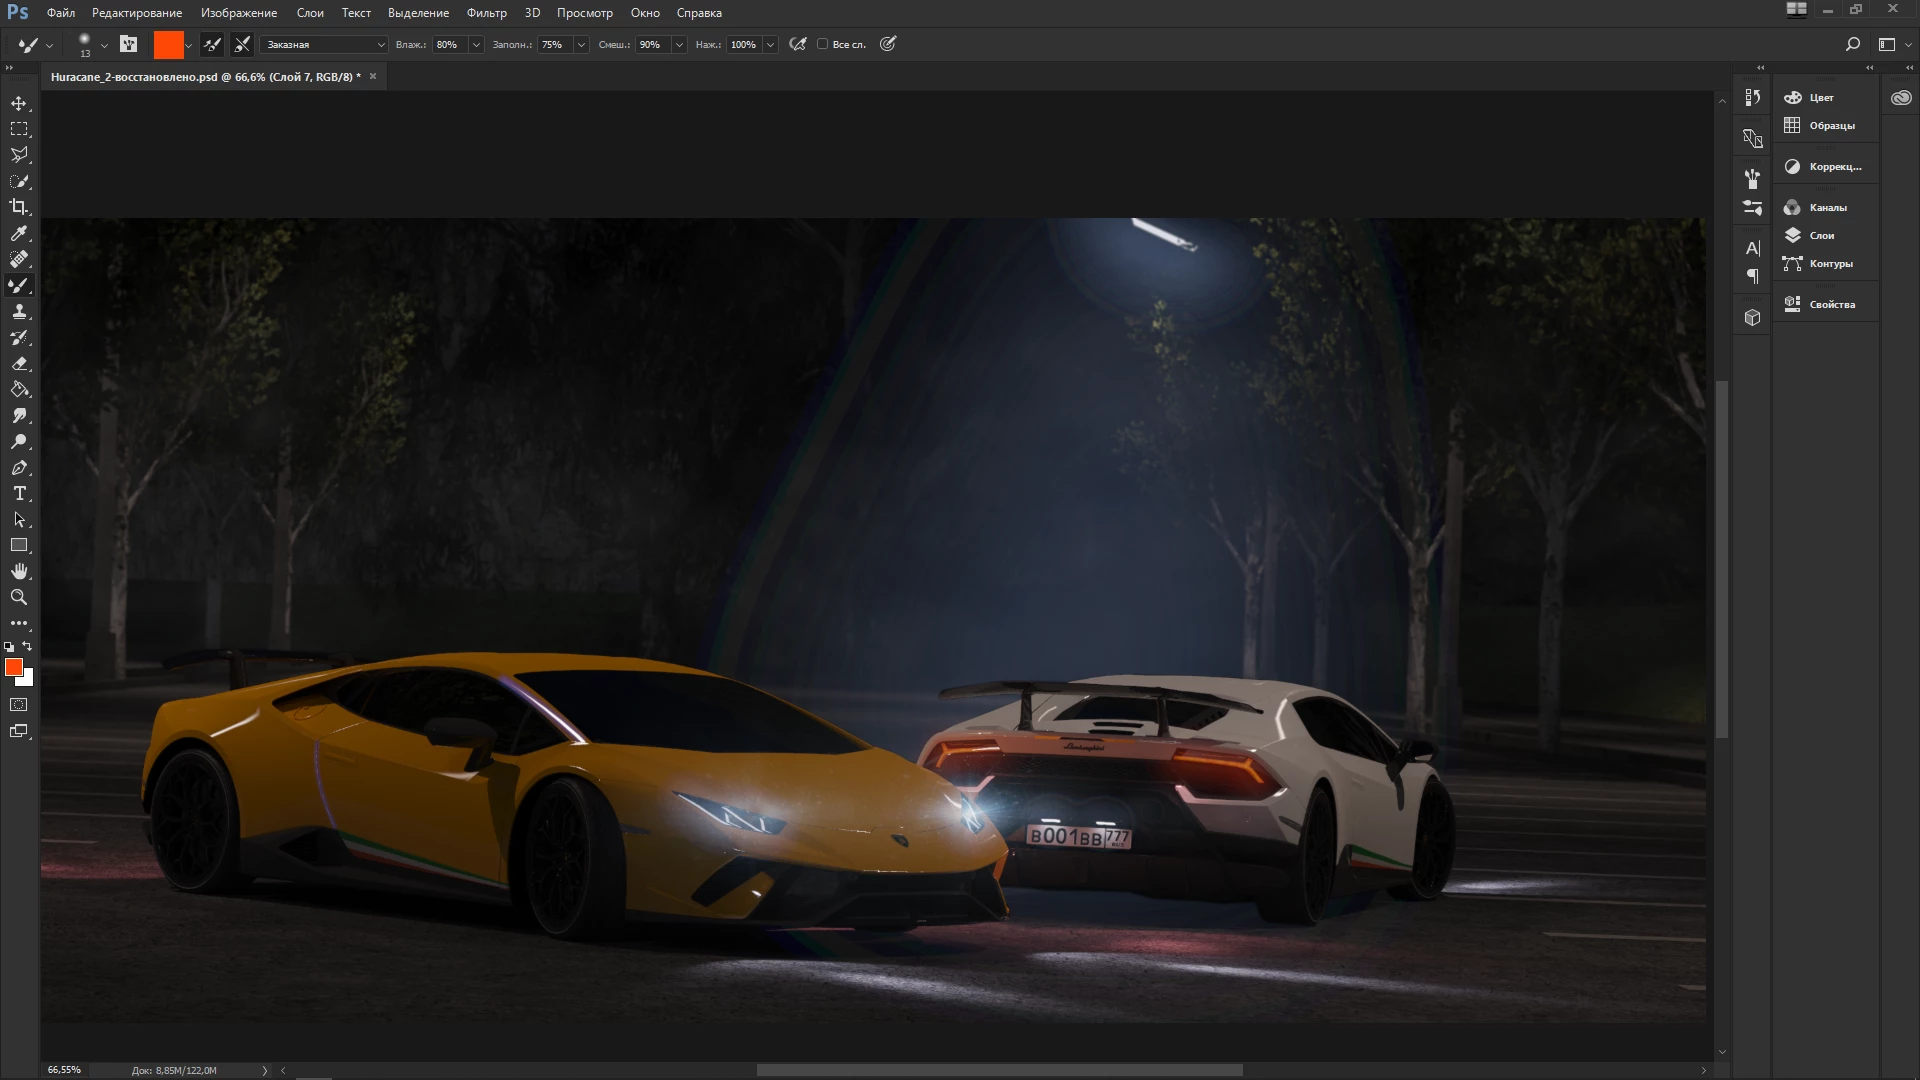This screenshot has height=1080, width=1920.
Task: Open the 'Слои' panel button
Action: pos(1821,235)
